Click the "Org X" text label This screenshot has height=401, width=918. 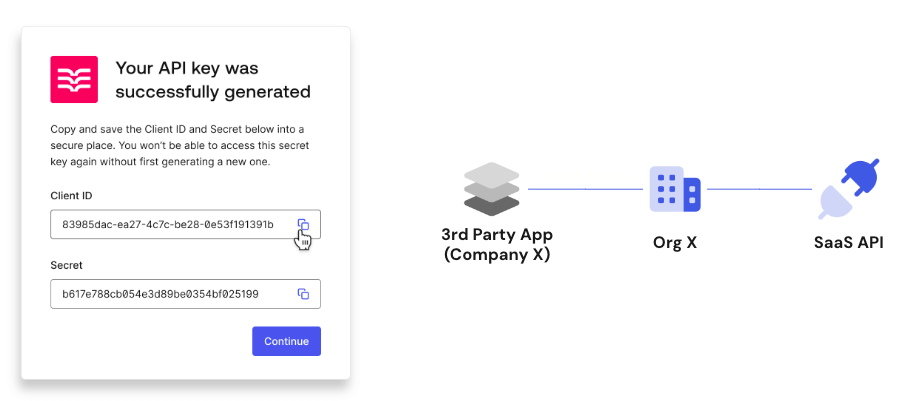click(x=675, y=243)
